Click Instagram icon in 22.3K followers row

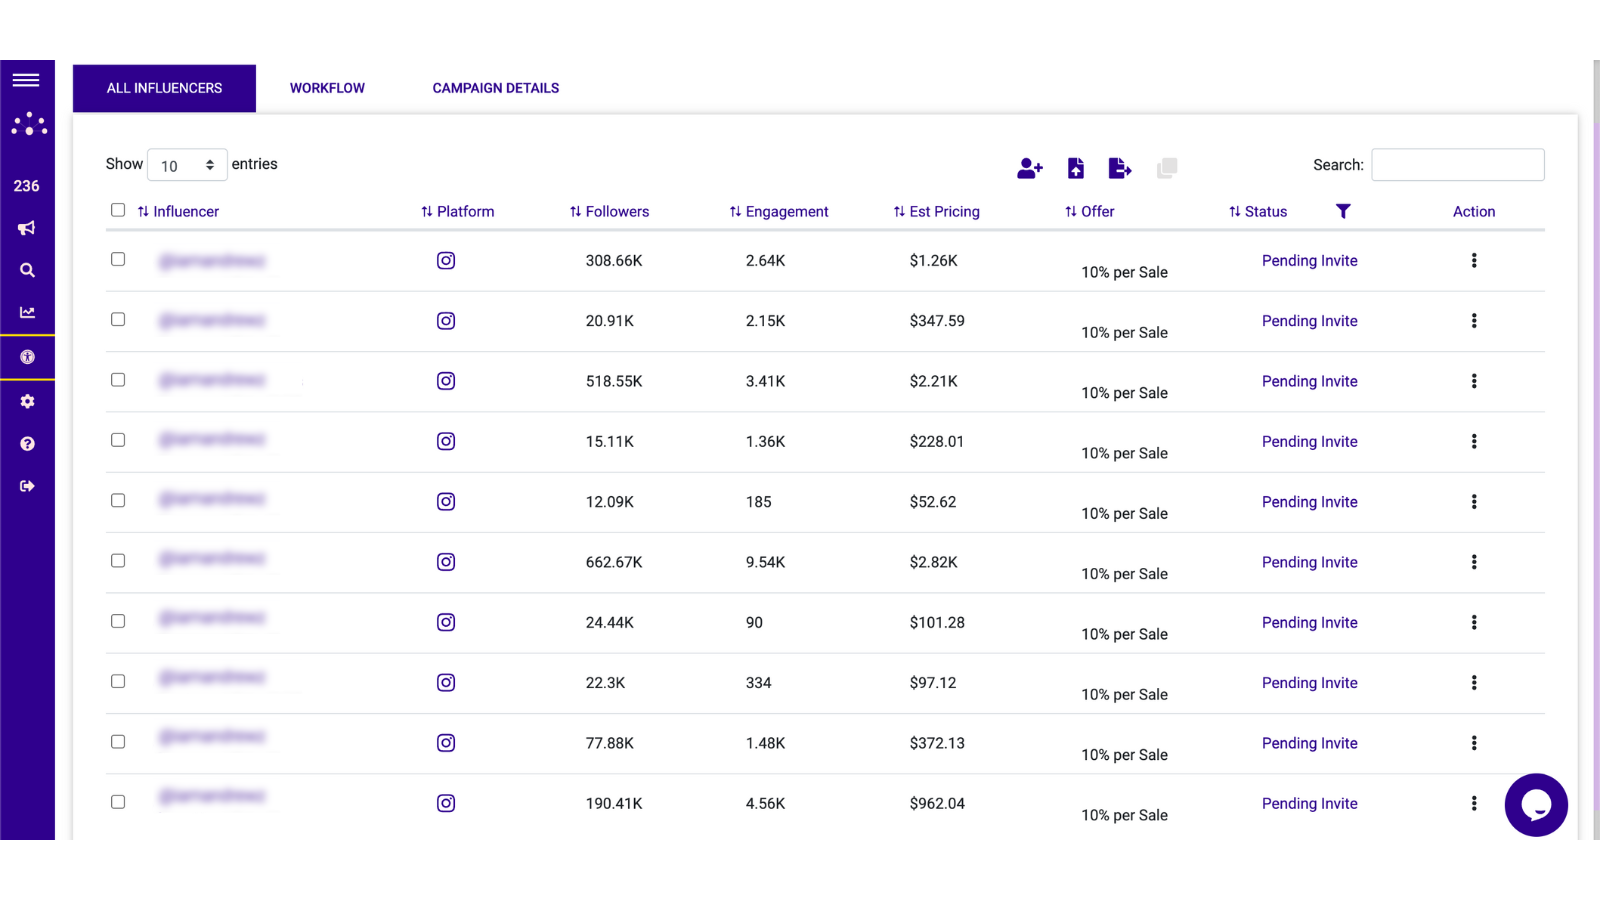click(x=446, y=683)
